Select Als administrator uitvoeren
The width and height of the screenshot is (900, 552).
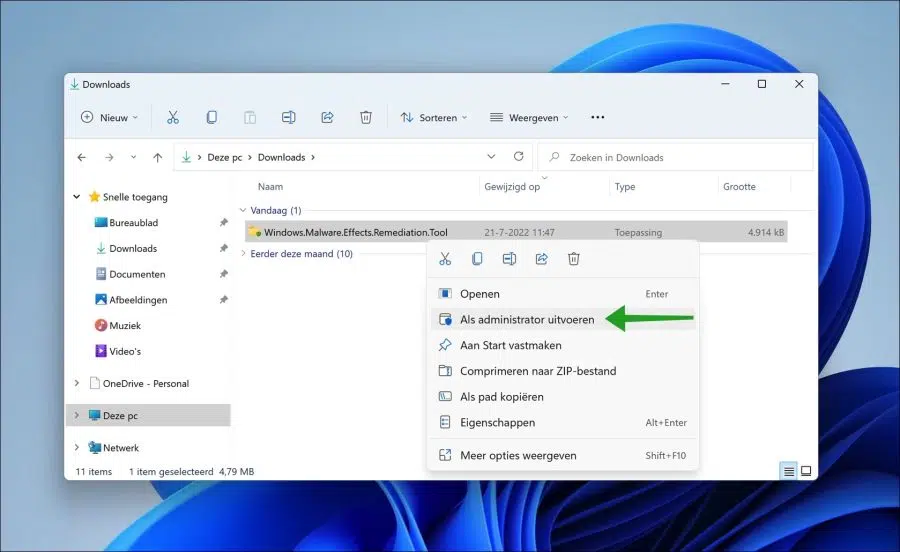tap(562, 320)
